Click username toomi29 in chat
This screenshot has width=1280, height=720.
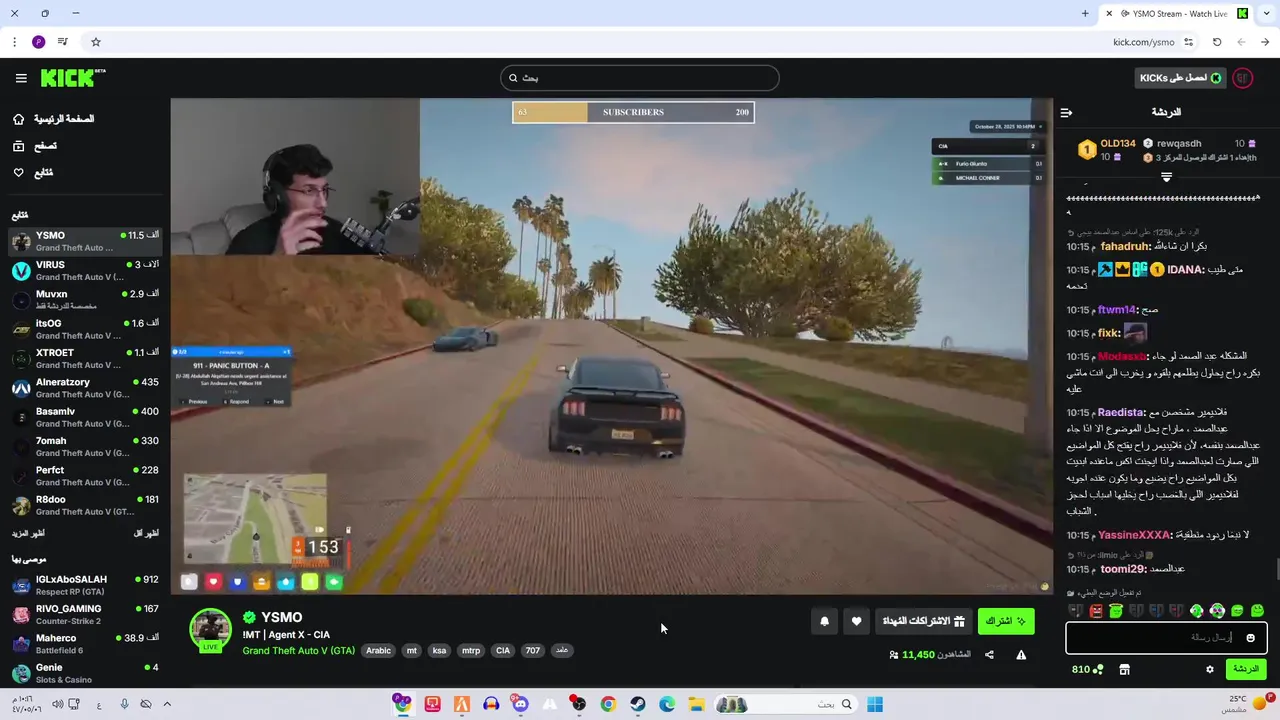(1122, 569)
